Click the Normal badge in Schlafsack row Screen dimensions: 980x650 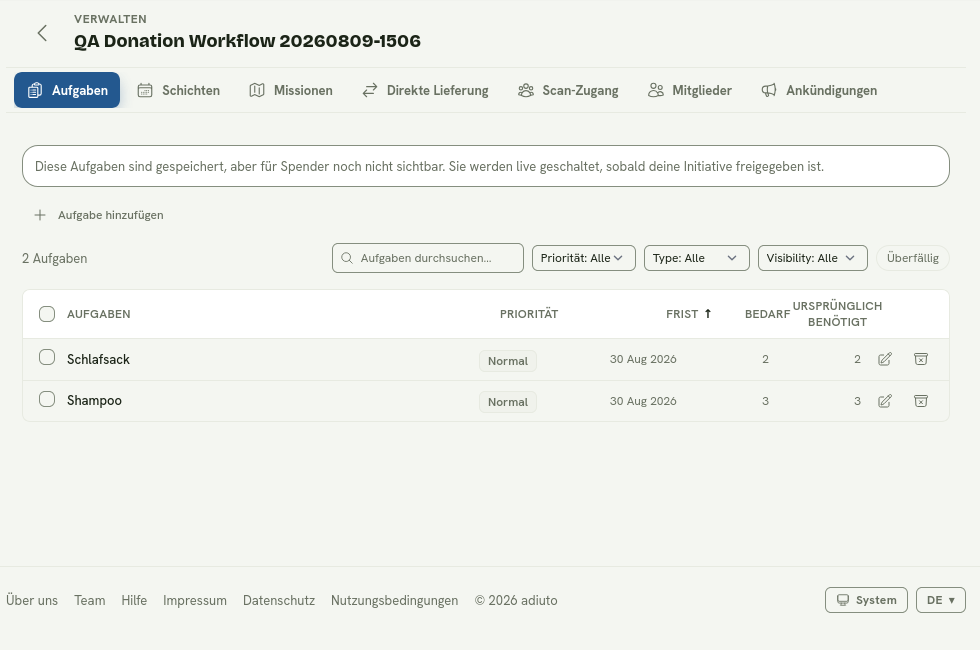(x=508, y=361)
